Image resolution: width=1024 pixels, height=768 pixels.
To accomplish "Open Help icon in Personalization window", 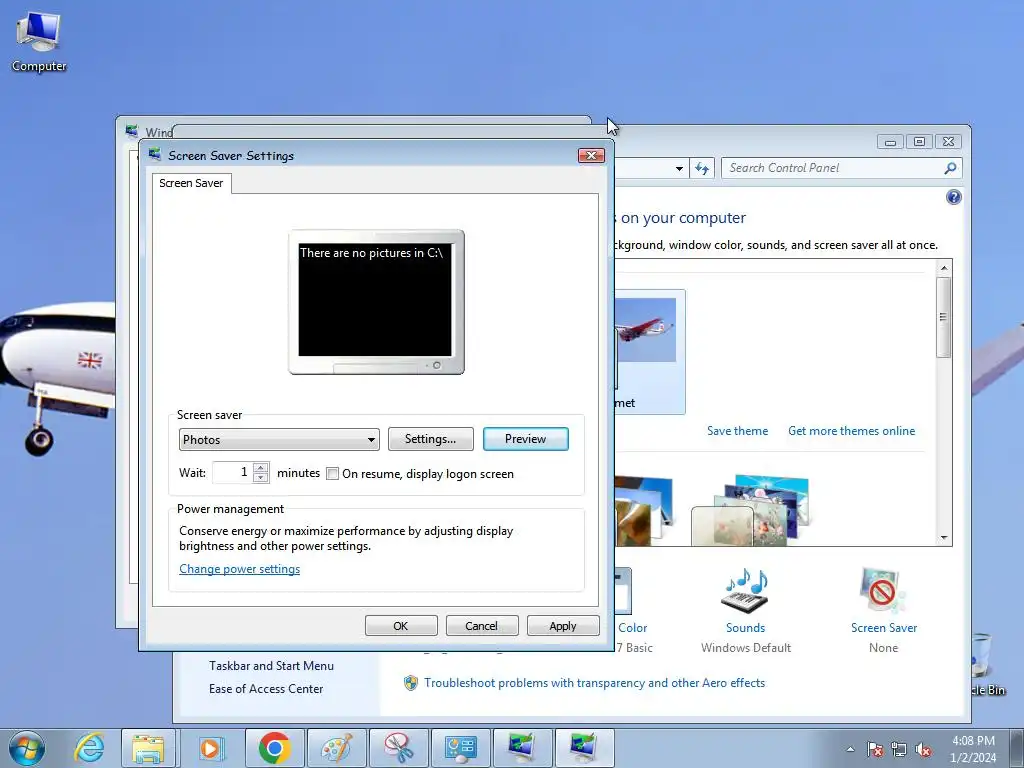I will click(953, 197).
